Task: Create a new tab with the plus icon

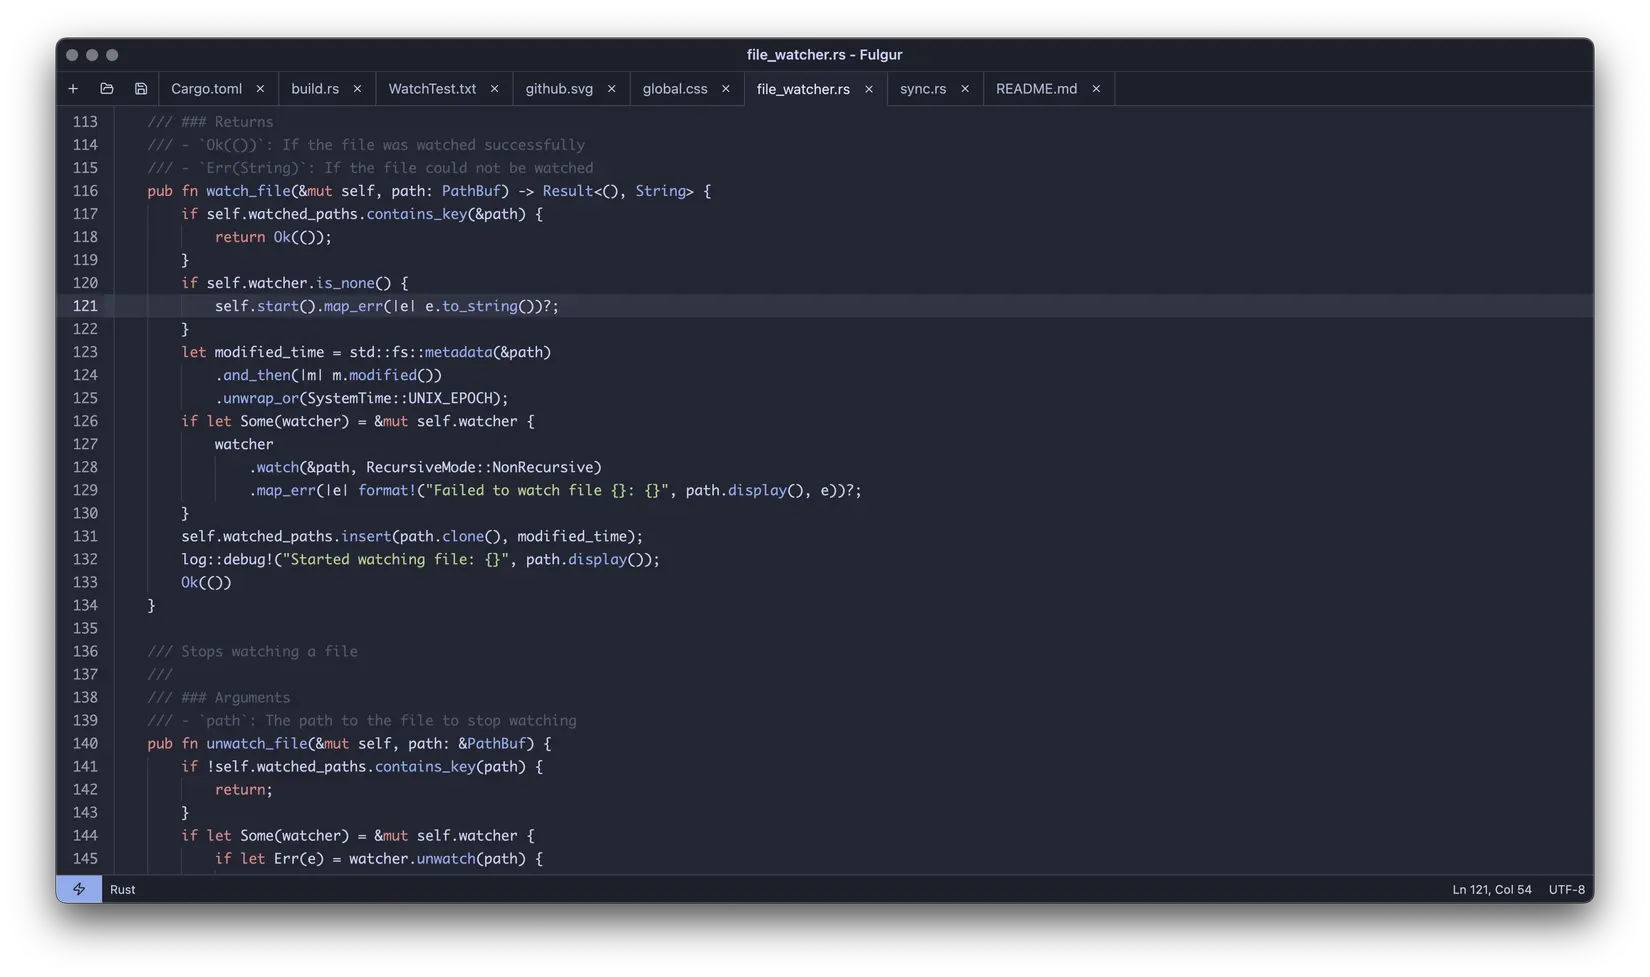Action: click(72, 88)
